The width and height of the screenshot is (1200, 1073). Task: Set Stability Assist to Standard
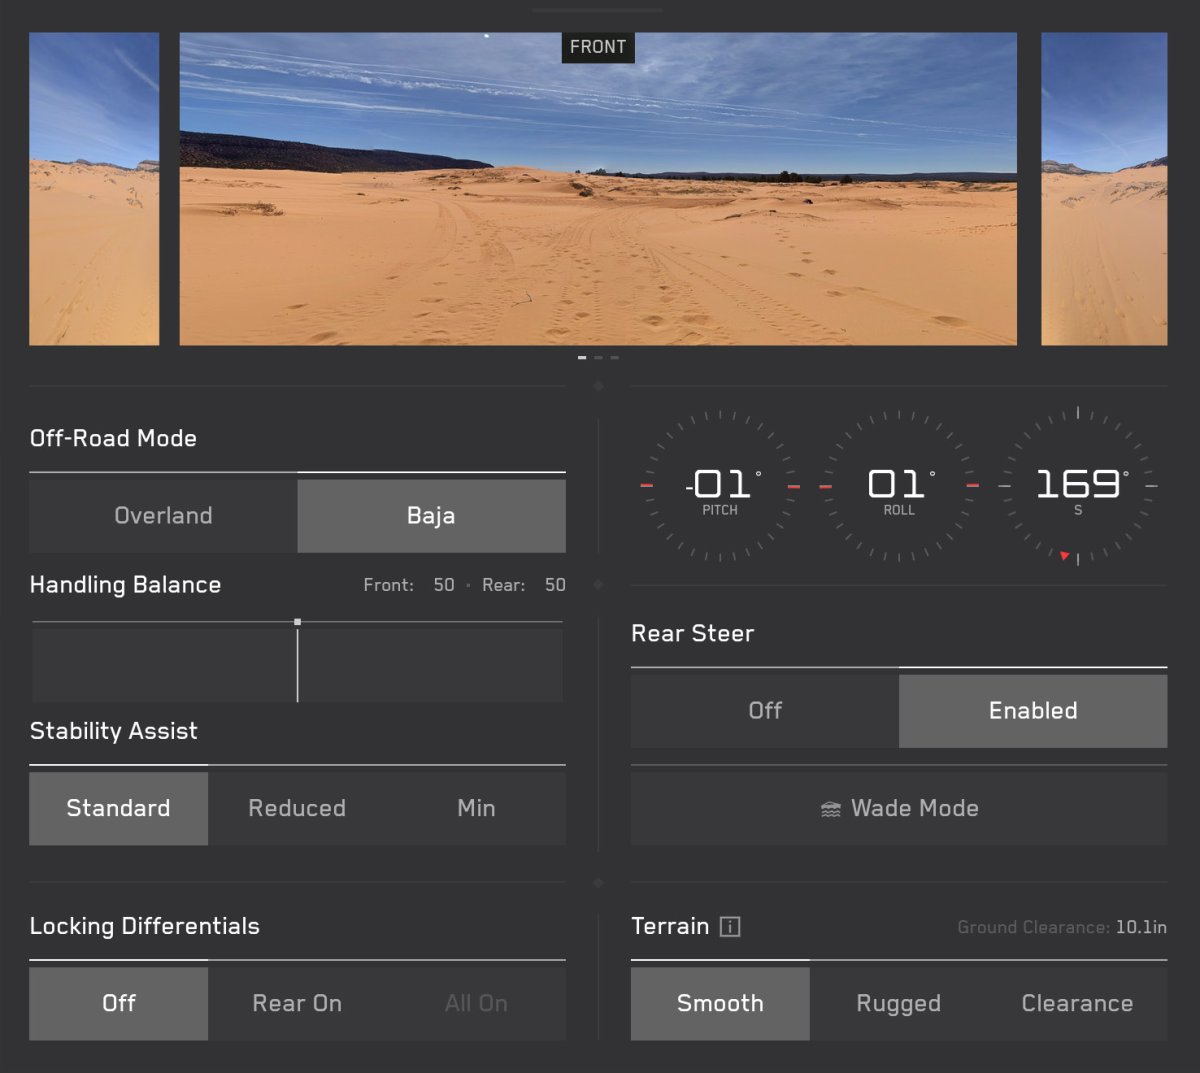pyautogui.click(x=118, y=808)
